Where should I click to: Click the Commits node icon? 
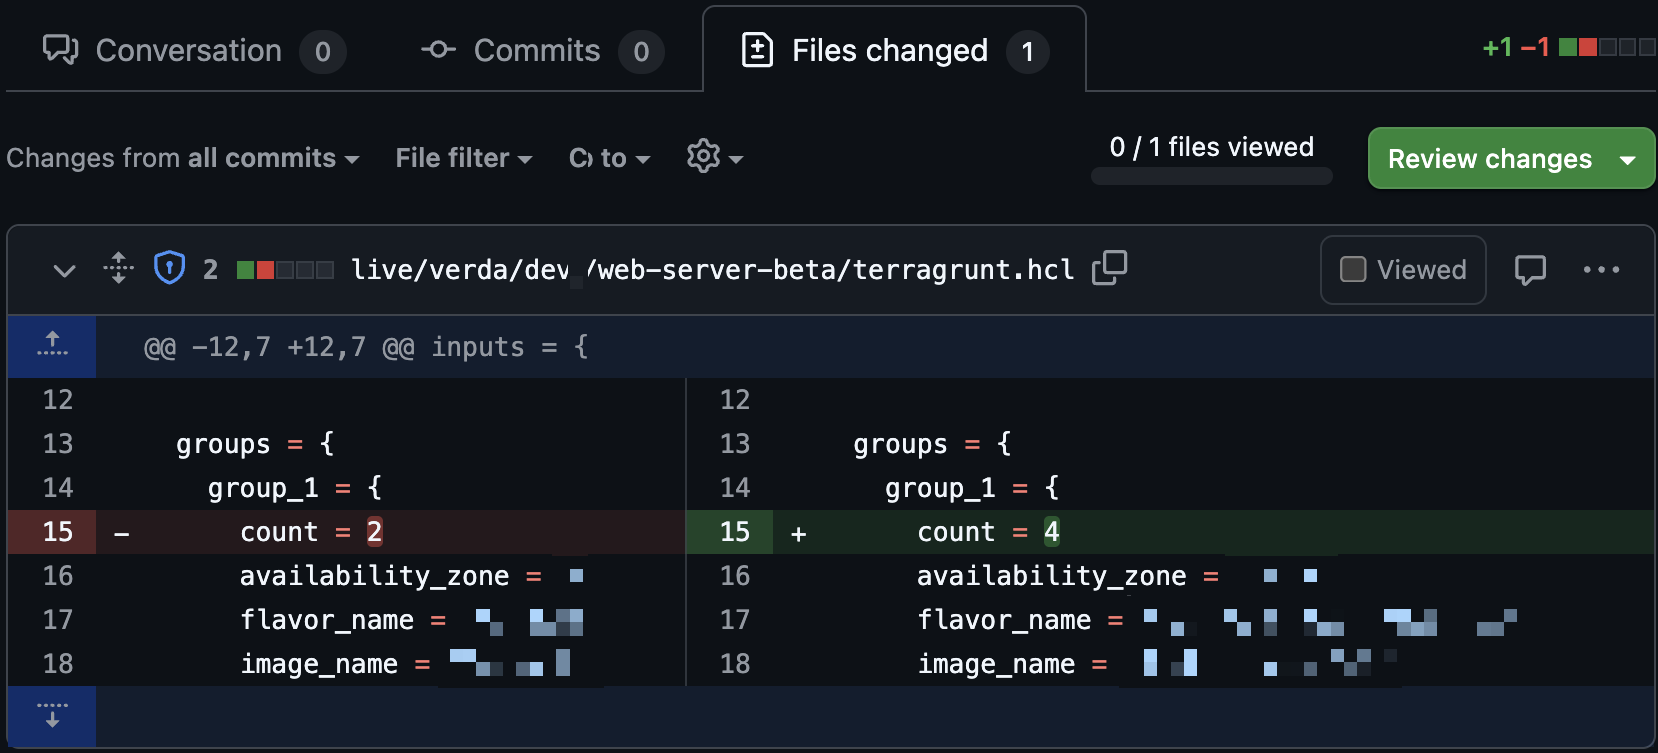[x=438, y=49]
